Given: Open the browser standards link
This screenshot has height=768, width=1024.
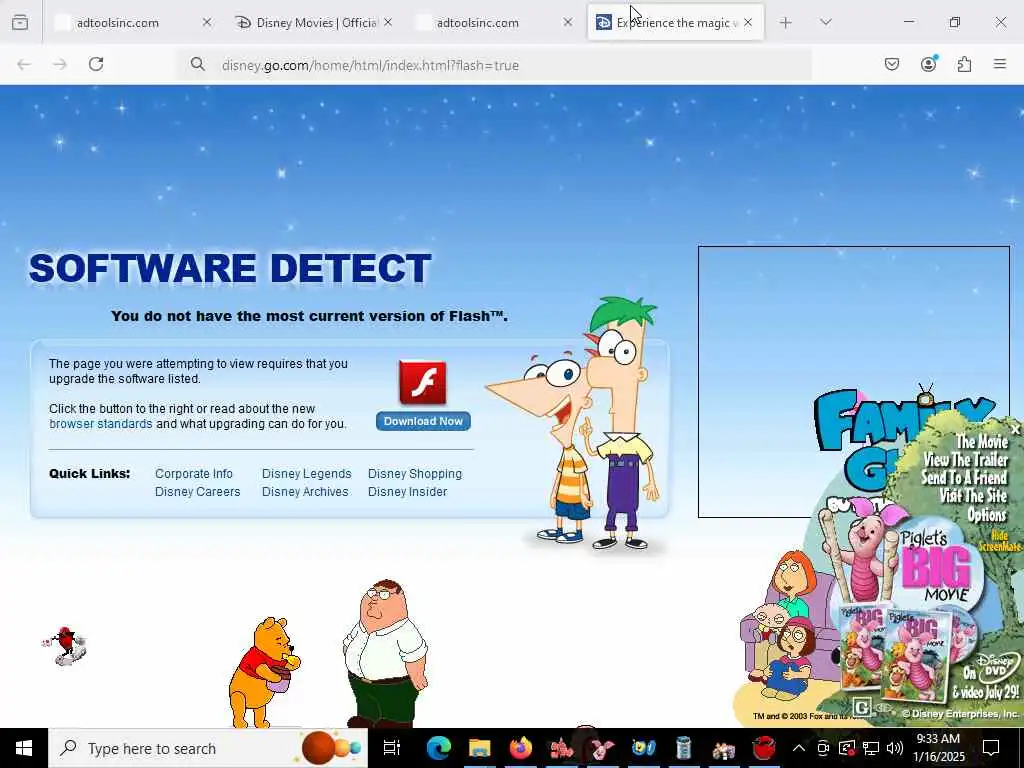Looking at the screenshot, I should click(101, 424).
